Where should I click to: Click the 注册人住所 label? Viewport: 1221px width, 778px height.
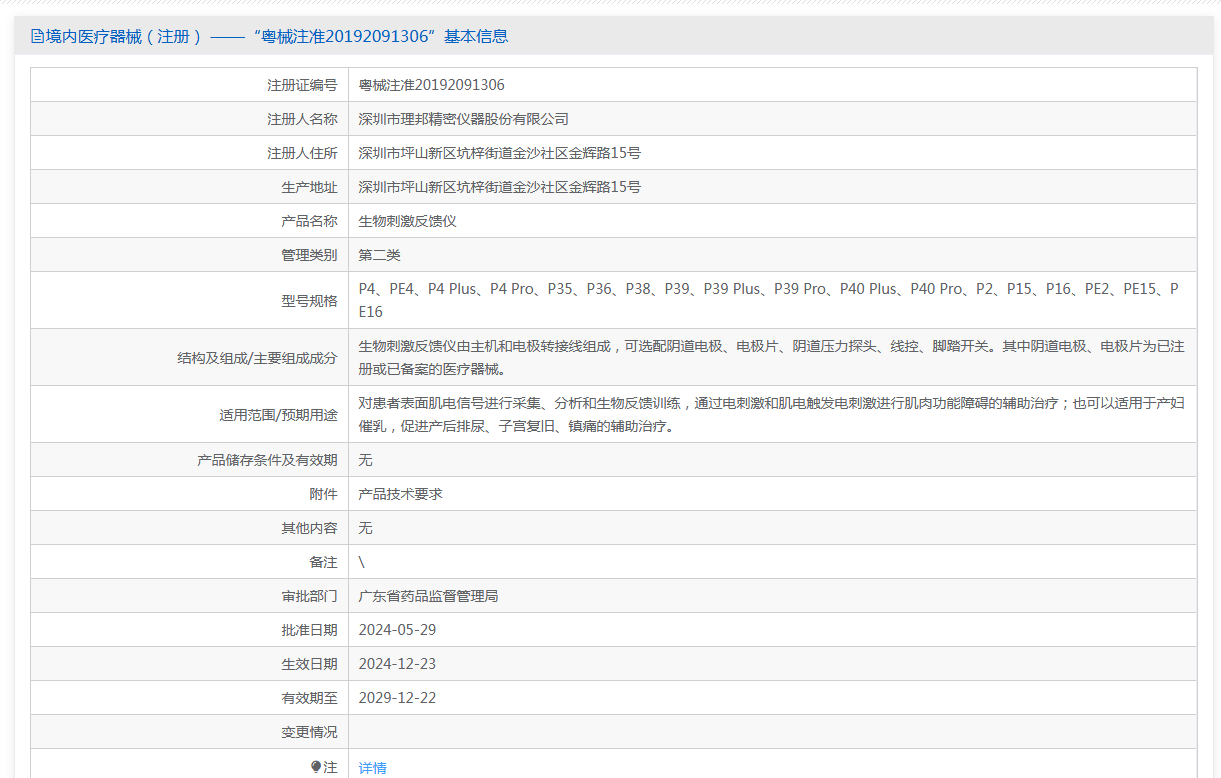(x=302, y=153)
